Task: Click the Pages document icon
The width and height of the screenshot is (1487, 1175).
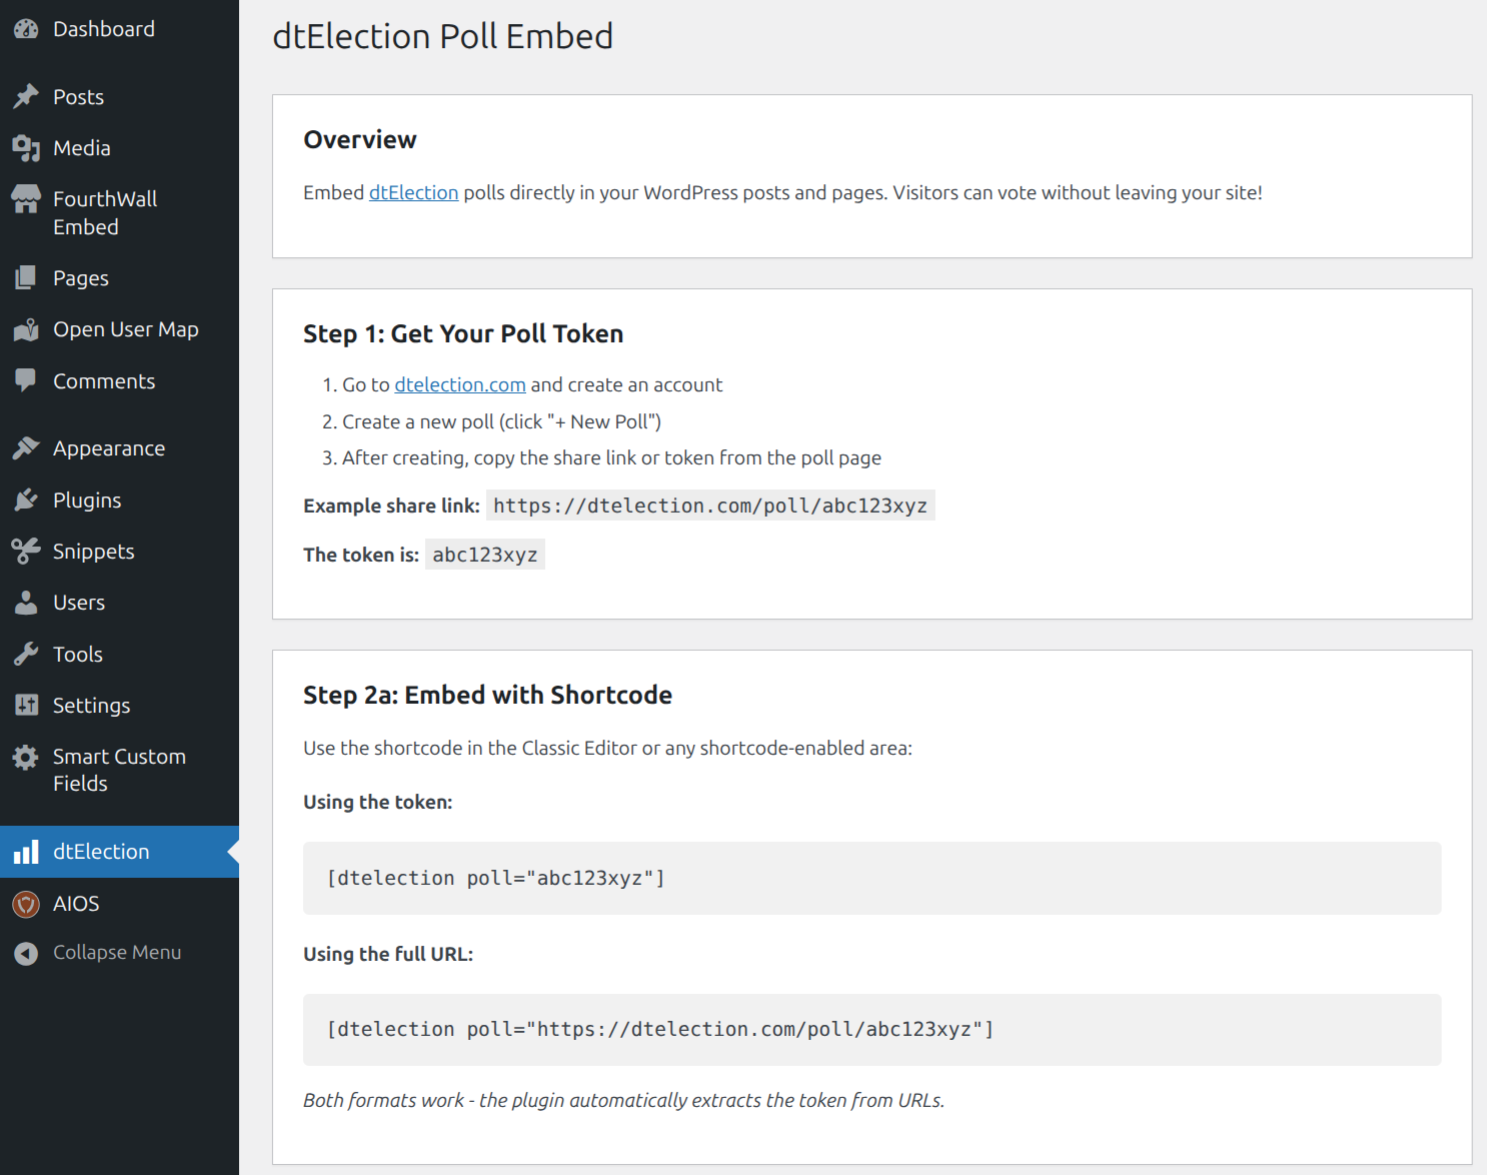Action: click(x=26, y=277)
